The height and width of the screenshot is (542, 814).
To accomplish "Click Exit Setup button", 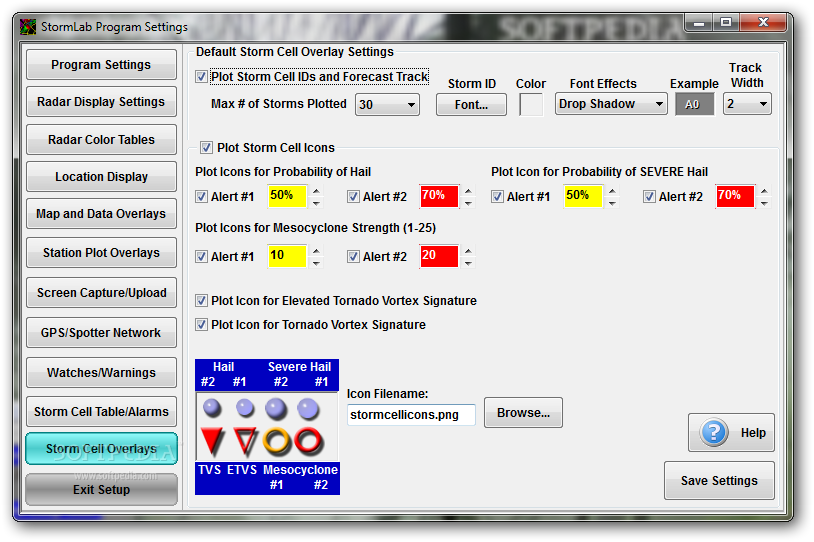I will (x=101, y=490).
